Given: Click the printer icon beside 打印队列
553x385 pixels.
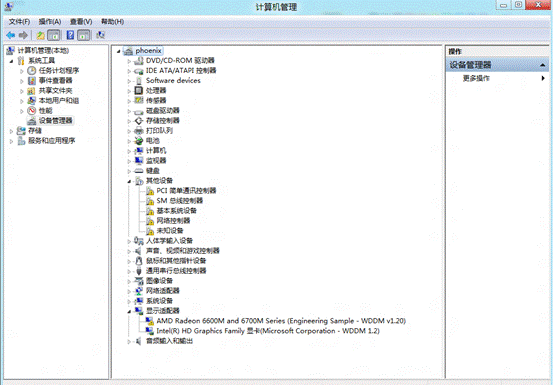Looking at the screenshot, I should [139, 131].
